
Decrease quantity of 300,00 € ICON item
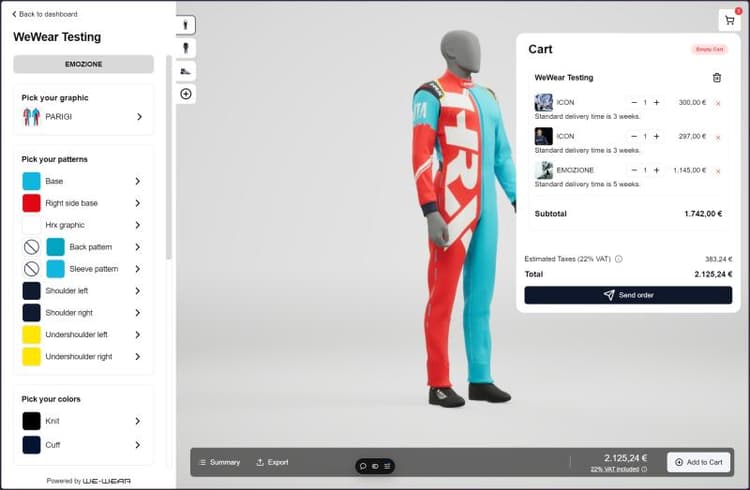pyautogui.click(x=634, y=102)
